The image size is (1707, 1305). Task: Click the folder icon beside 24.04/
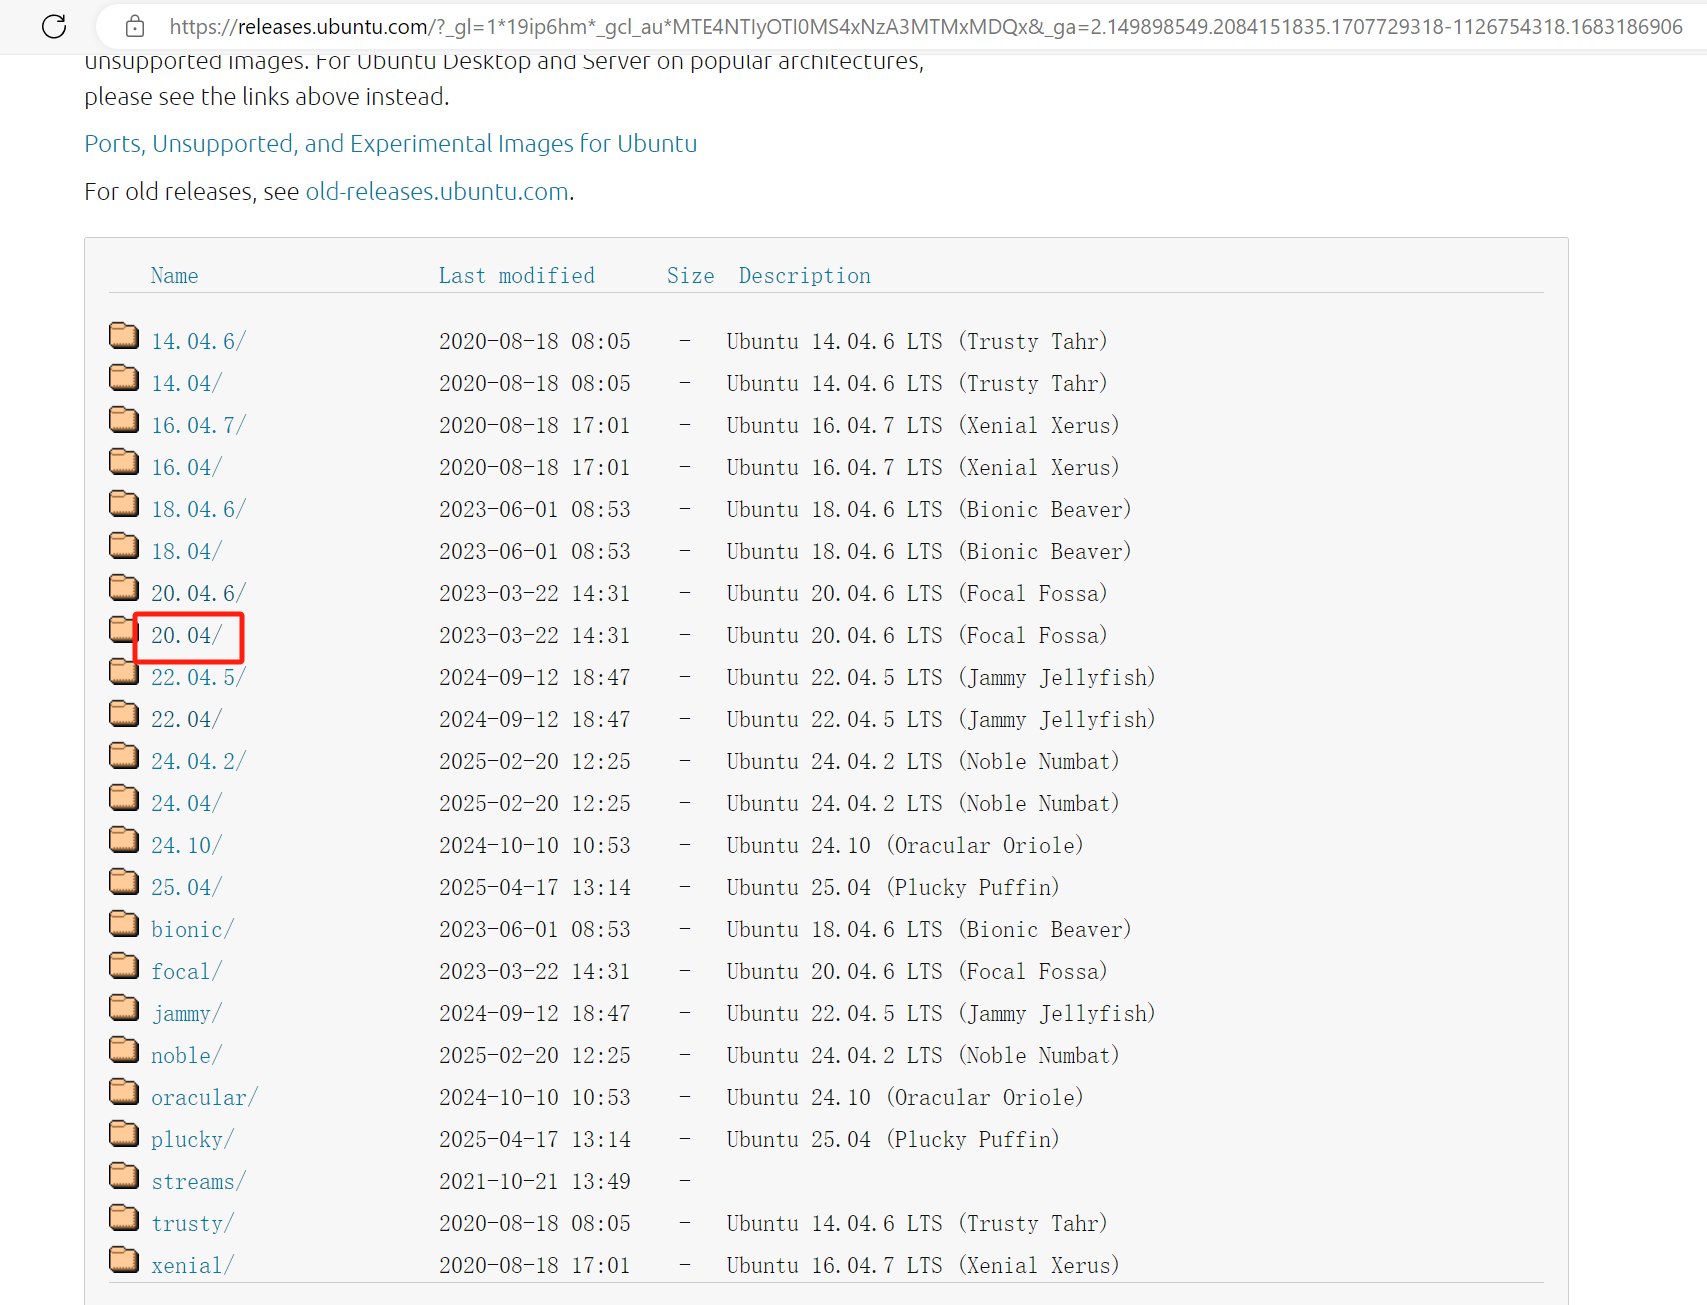pyautogui.click(x=124, y=797)
